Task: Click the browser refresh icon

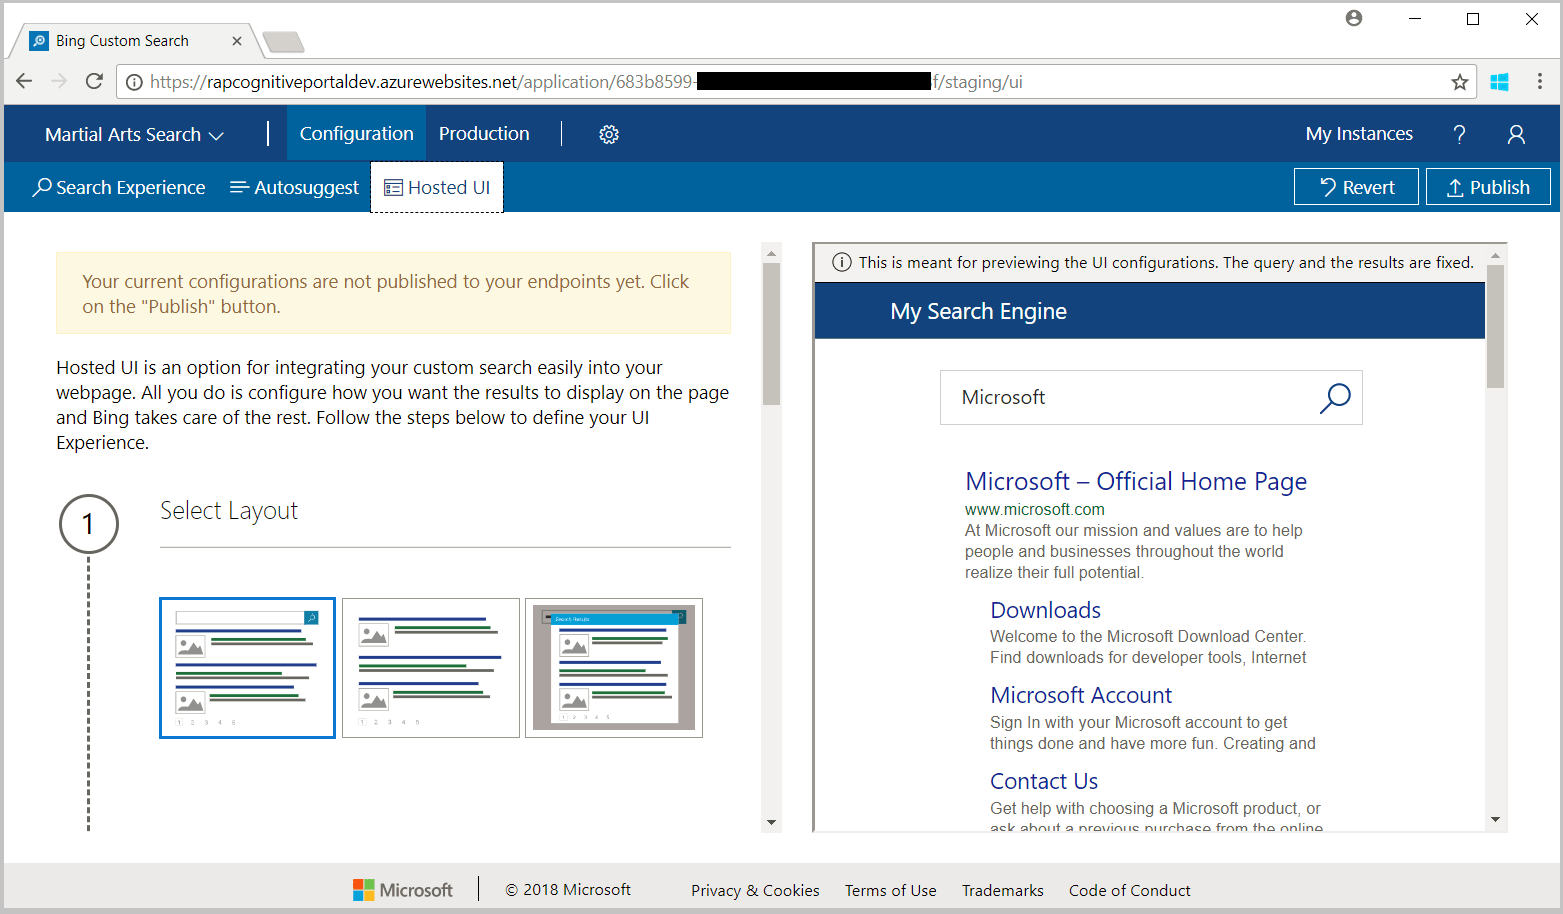Action: pyautogui.click(x=94, y=81)
